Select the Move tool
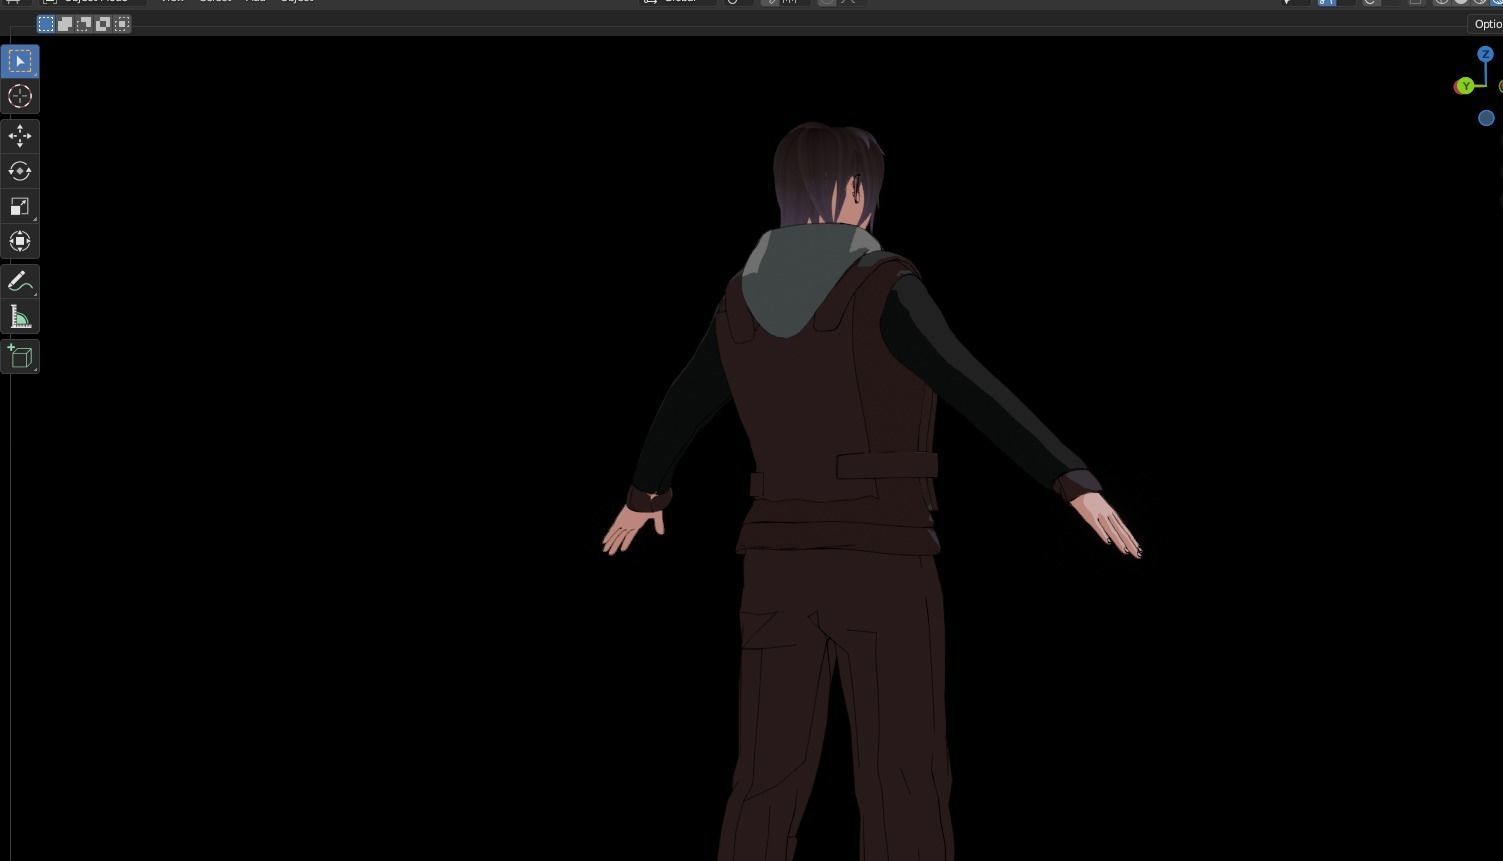 coord(20,136)
